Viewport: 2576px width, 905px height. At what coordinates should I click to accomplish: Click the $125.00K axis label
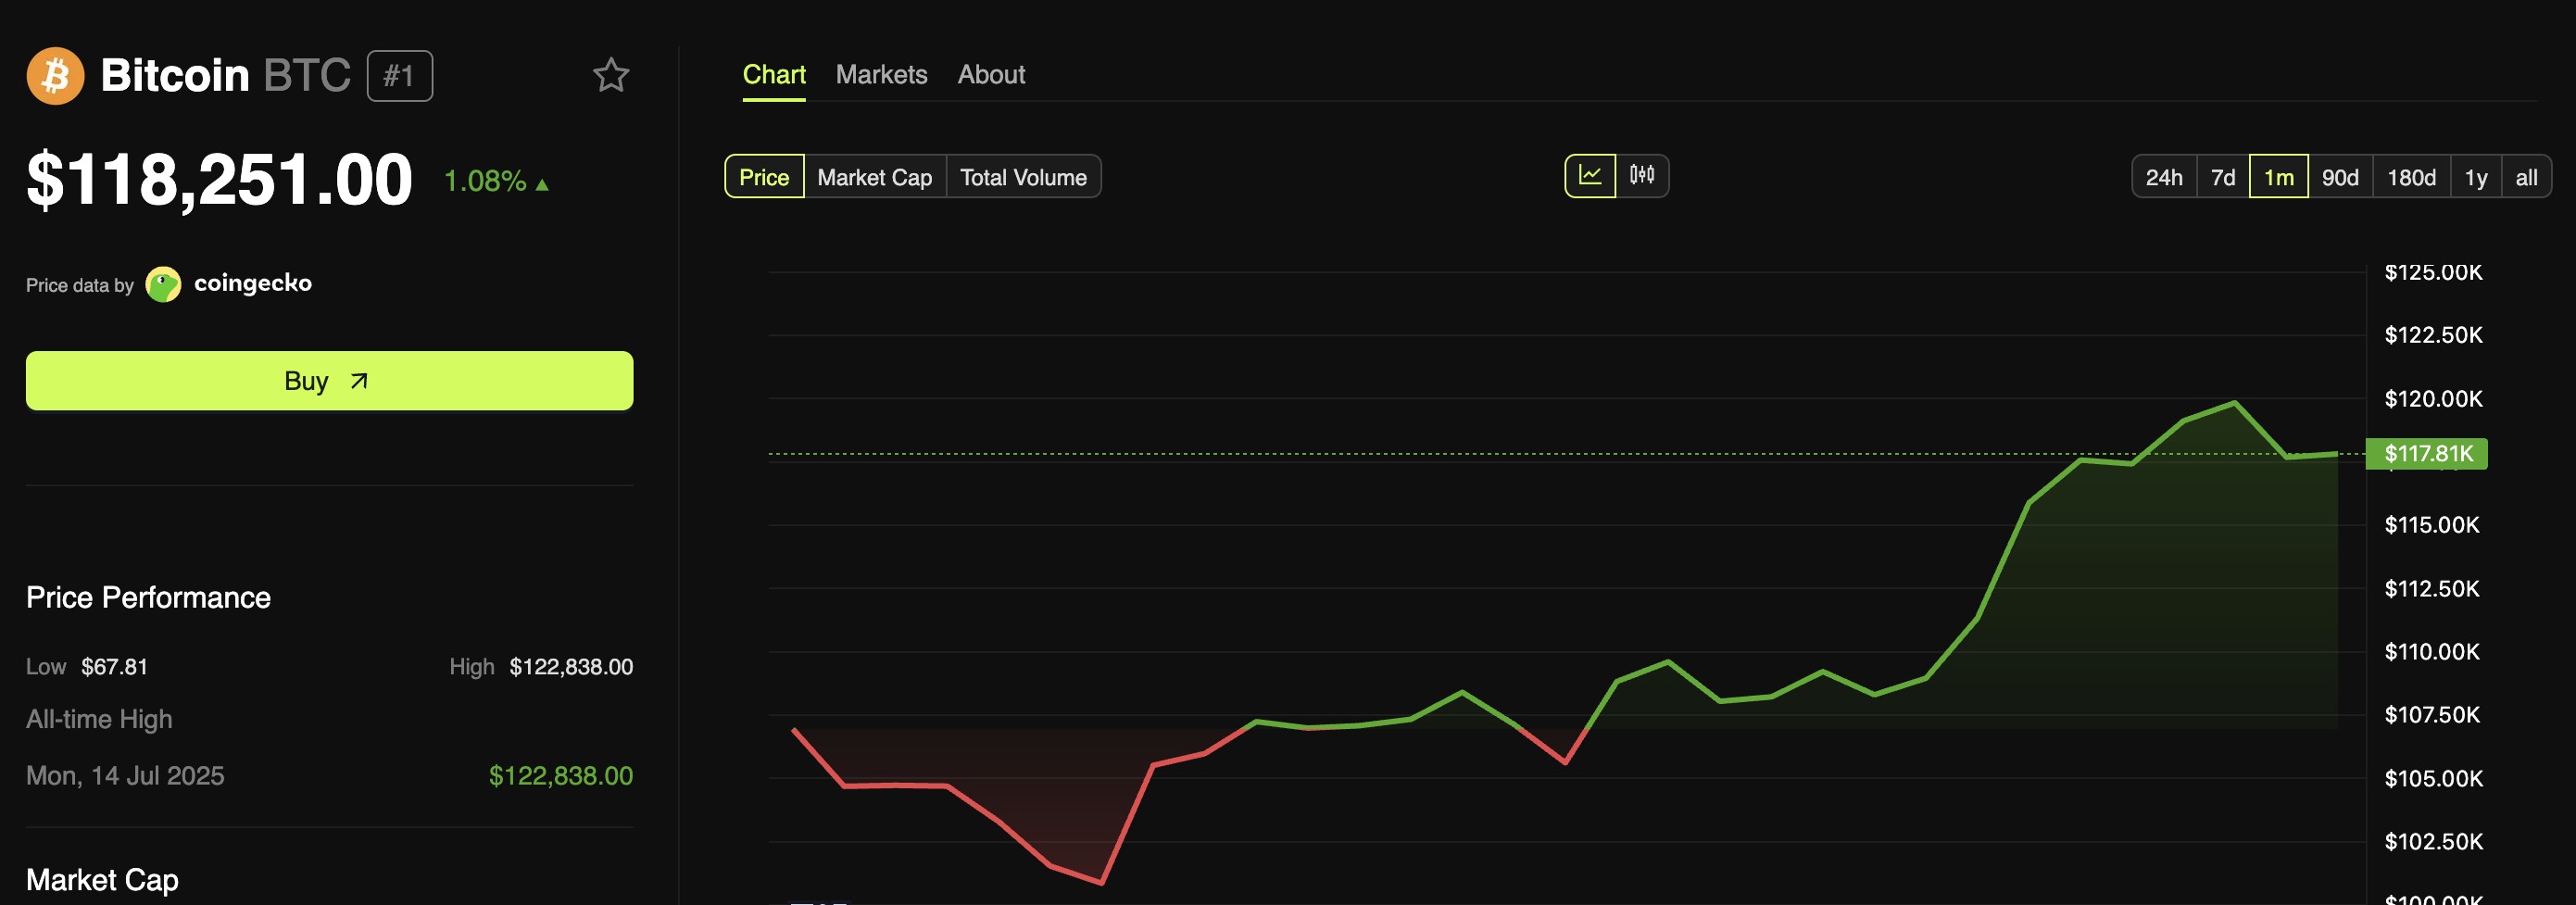point(2433,273)
